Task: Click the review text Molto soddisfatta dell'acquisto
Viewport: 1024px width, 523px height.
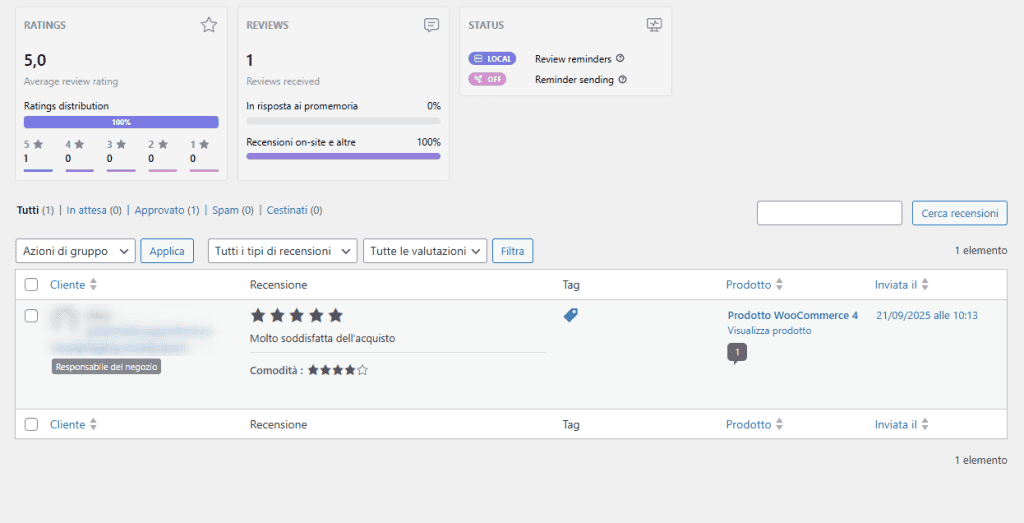Action: (x=323, y=338)
